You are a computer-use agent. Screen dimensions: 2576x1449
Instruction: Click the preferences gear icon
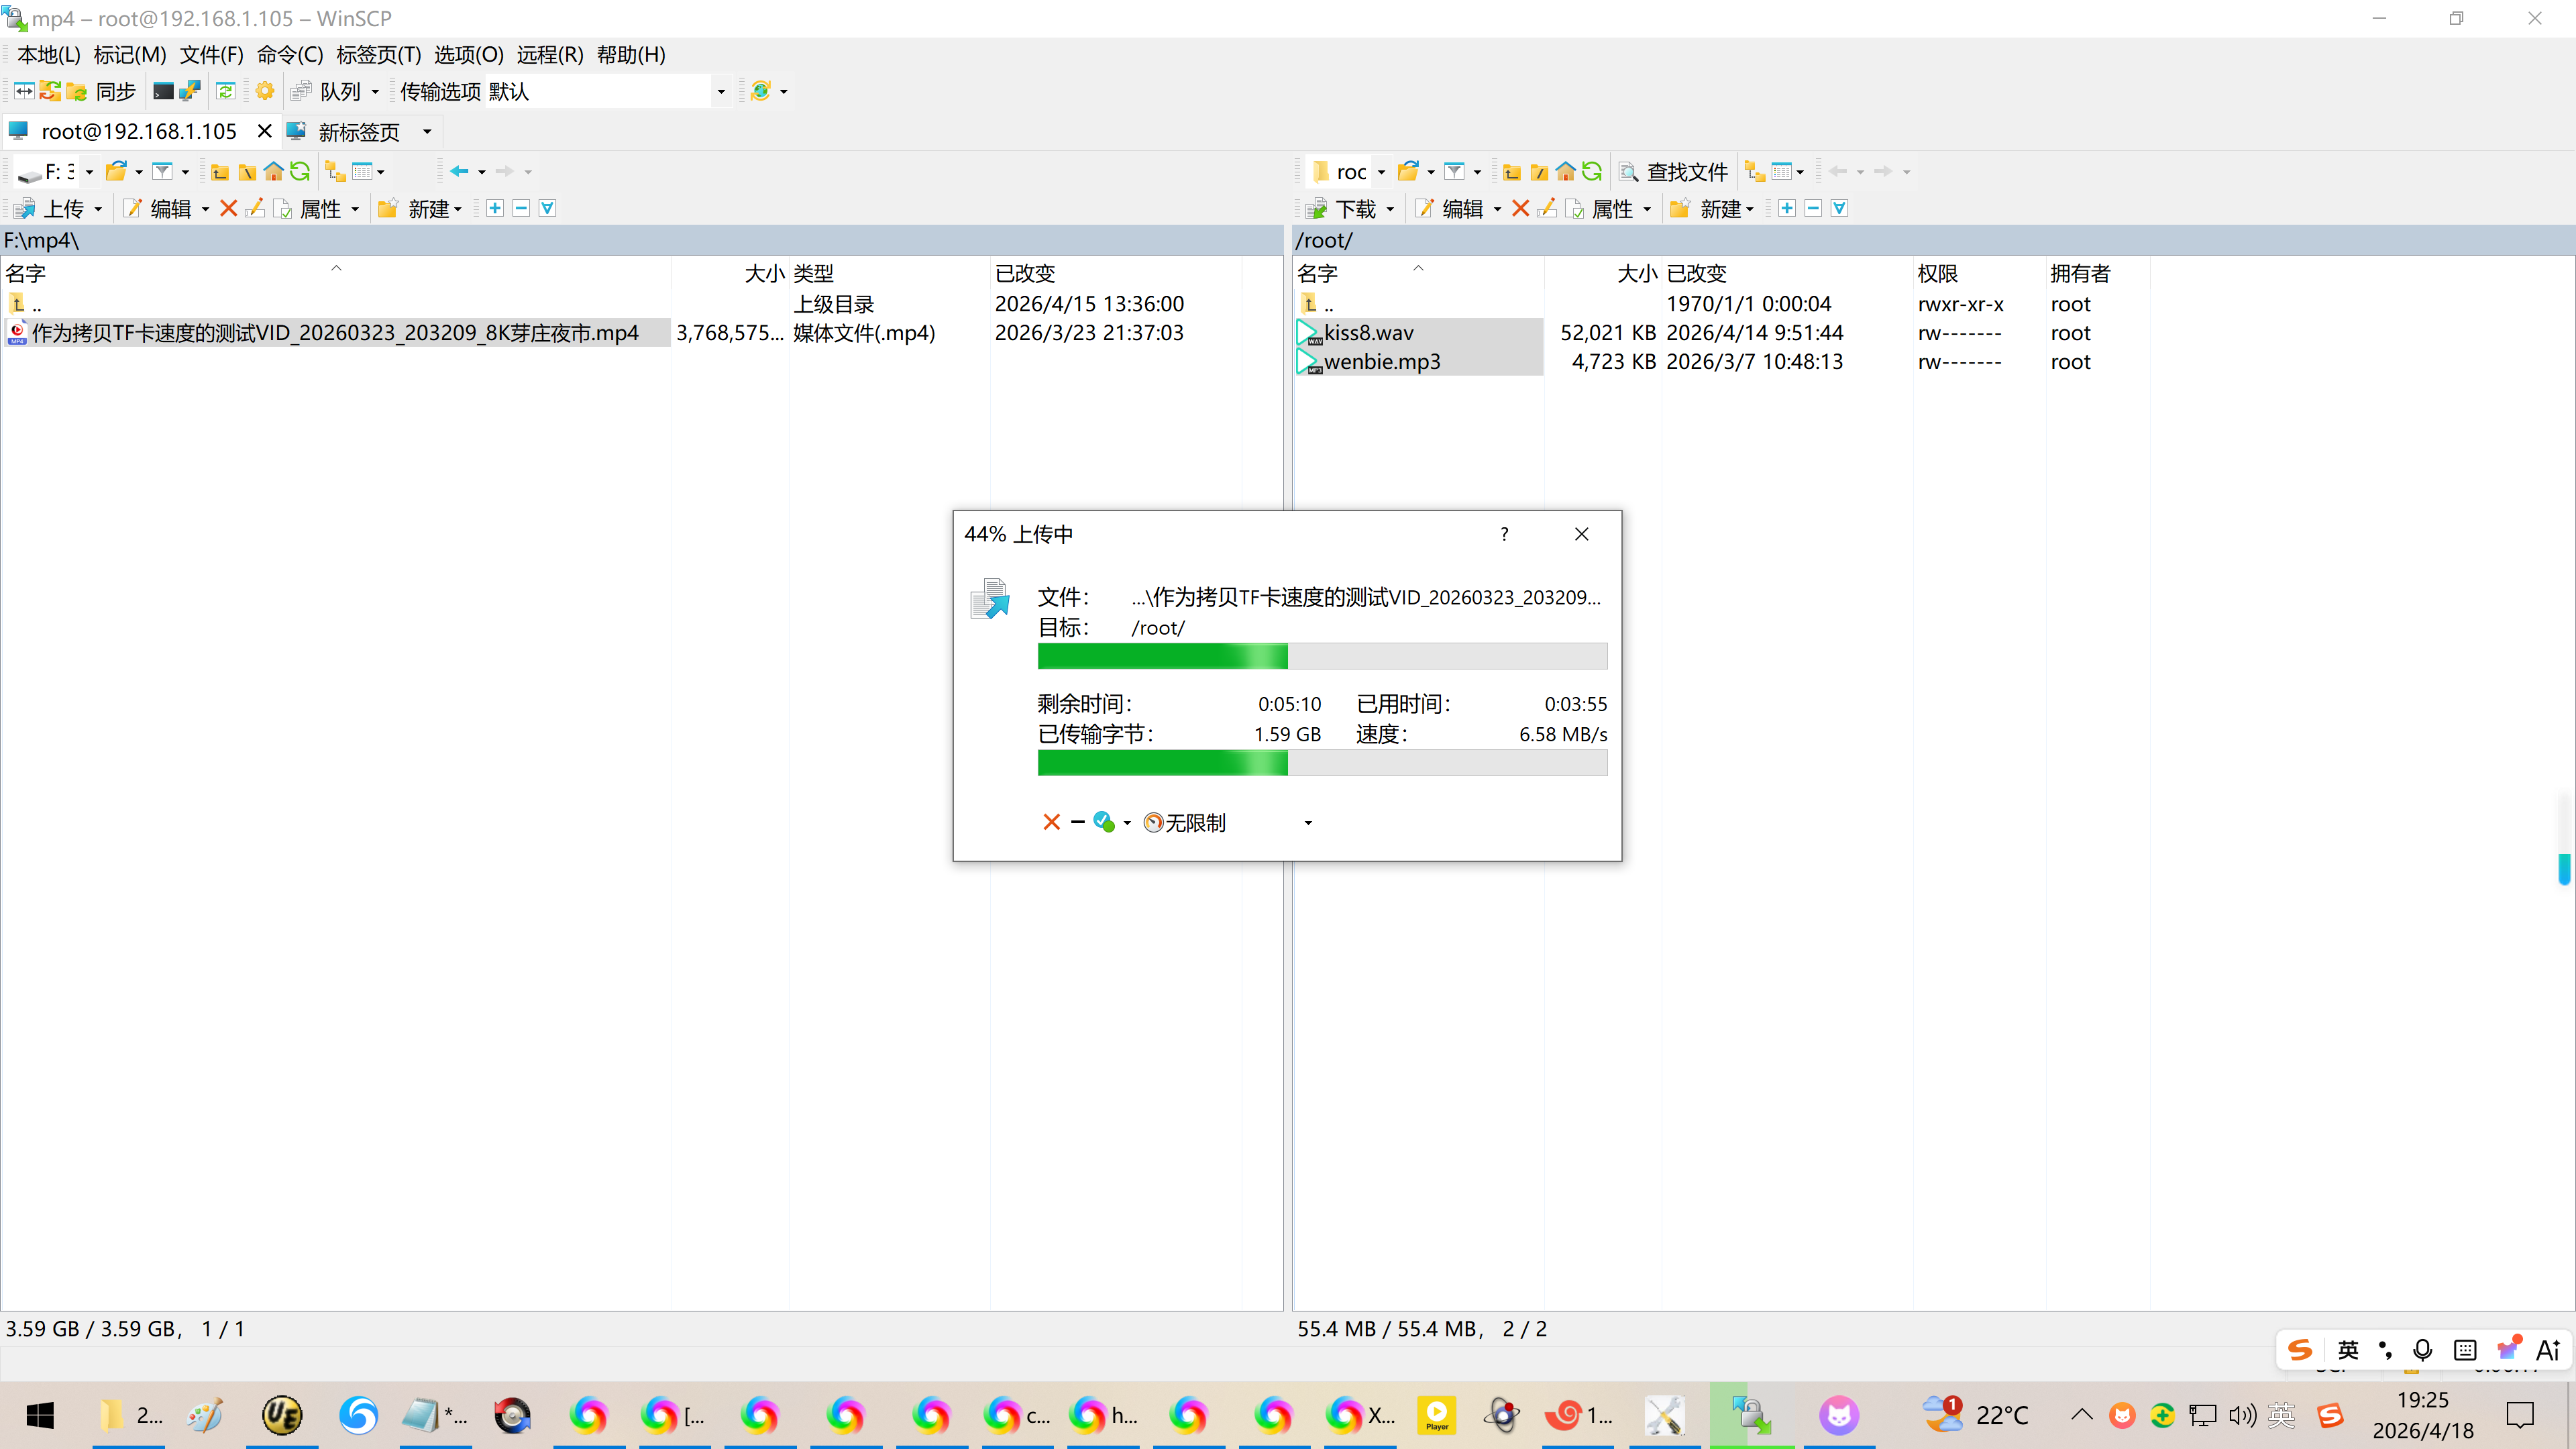264,91
